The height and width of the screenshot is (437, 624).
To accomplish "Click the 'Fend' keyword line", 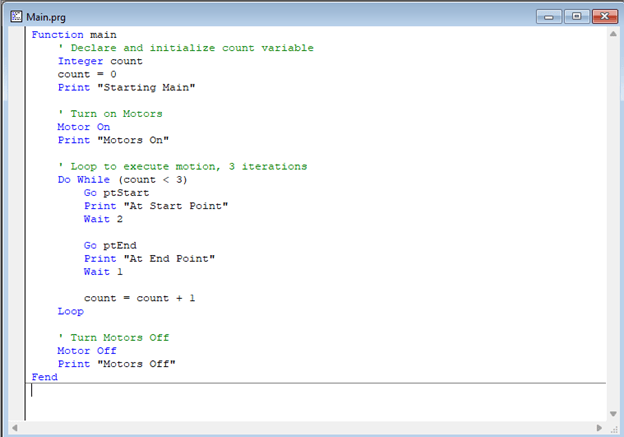I will coord(45,377).
